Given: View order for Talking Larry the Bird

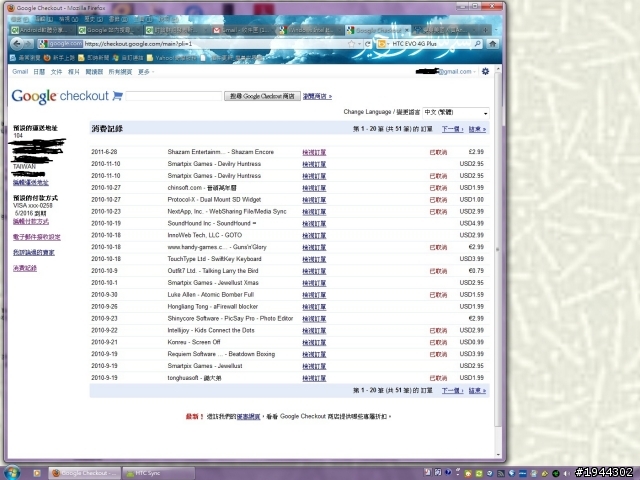Looking at the screenshot, I should [314, 271].
